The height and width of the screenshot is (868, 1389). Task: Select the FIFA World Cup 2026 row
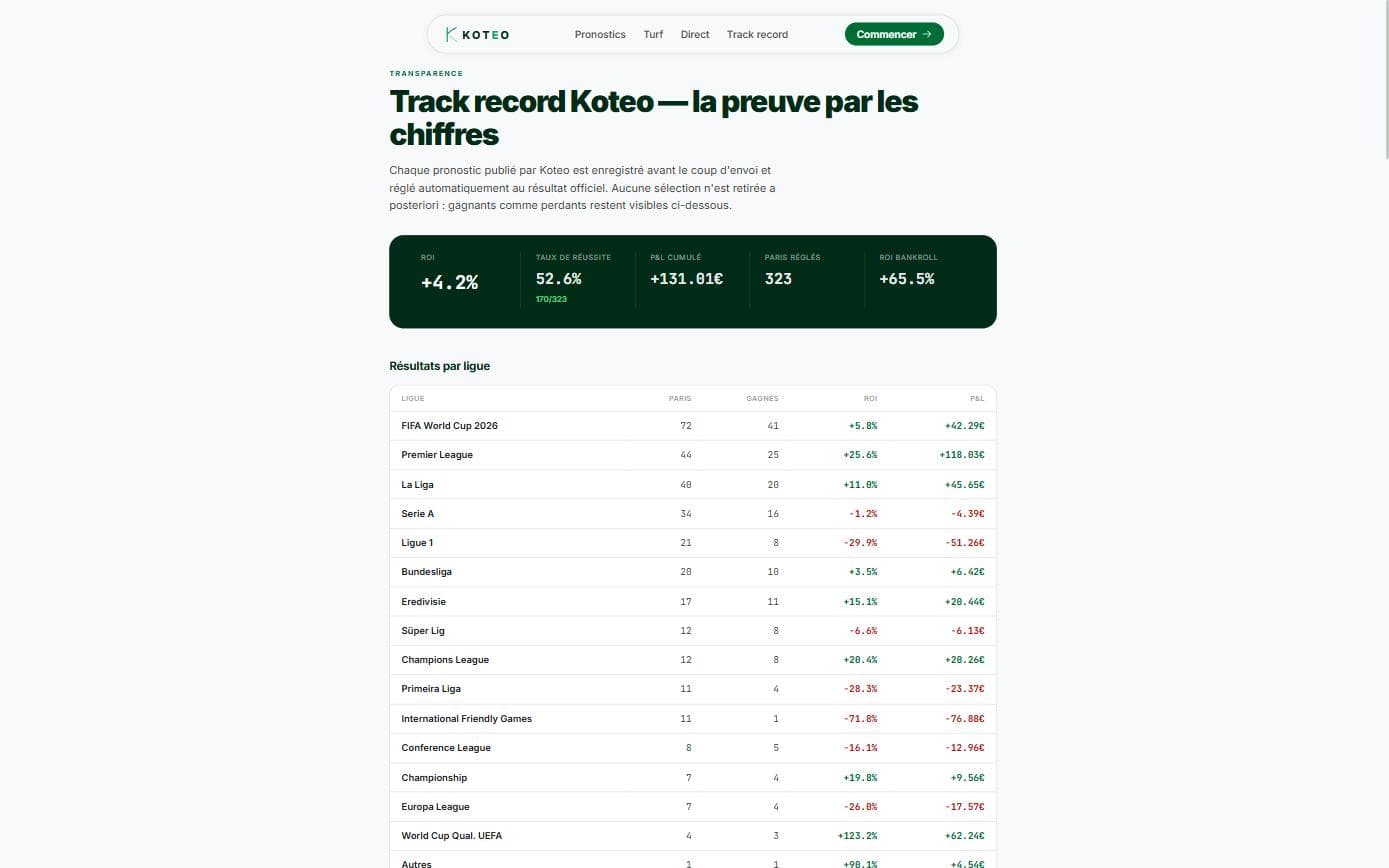693,426
